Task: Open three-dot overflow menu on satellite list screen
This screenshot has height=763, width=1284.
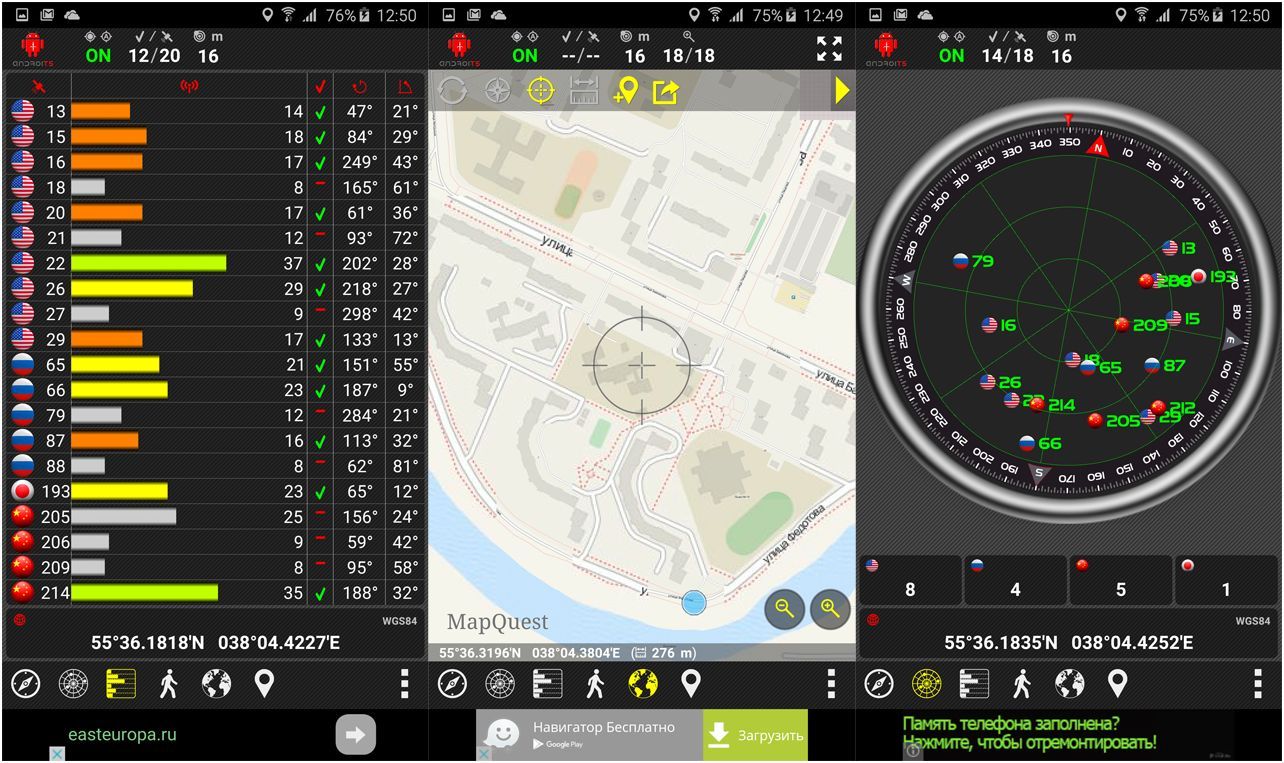Action: [404, 684]
